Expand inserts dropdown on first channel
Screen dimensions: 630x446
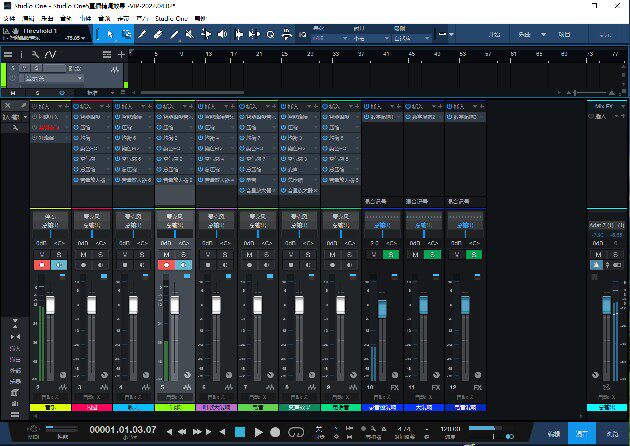click(x=60, y=106)
